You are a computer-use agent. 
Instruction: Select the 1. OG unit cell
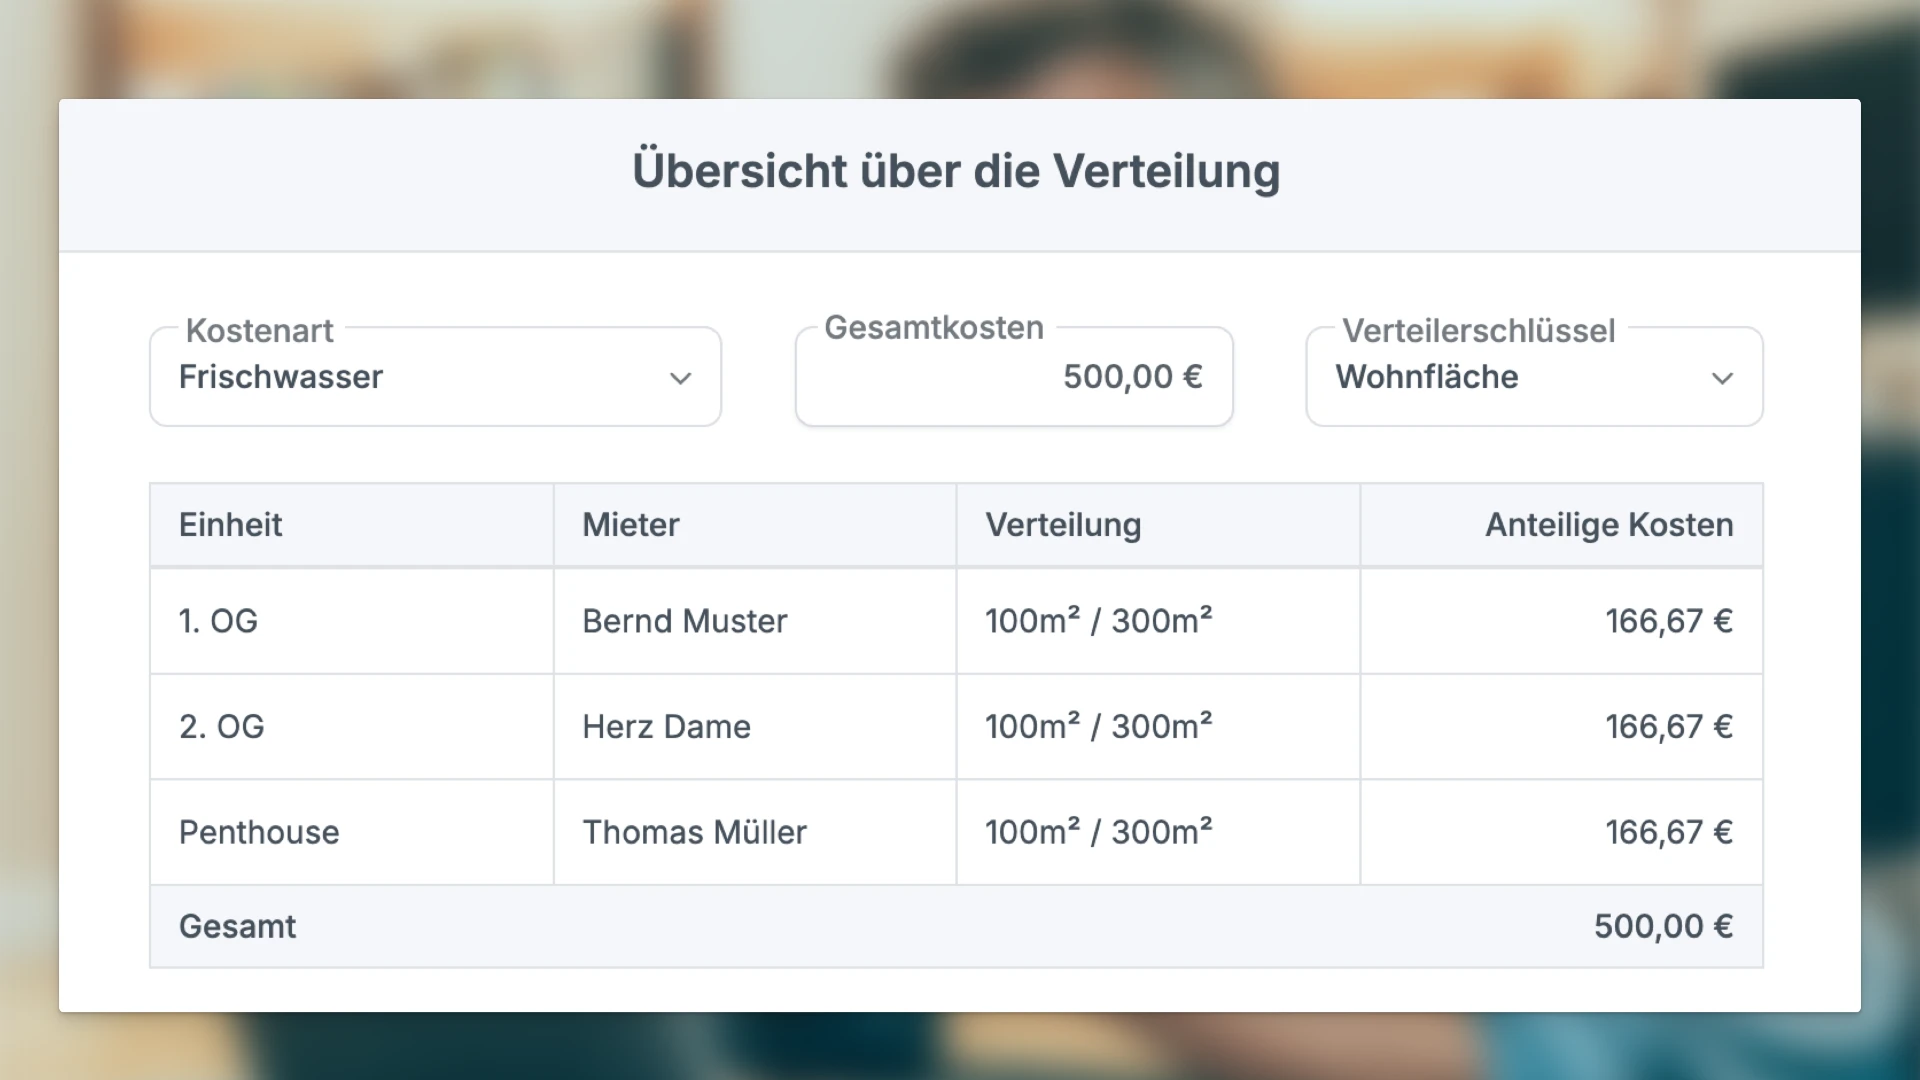click(219, 621)
